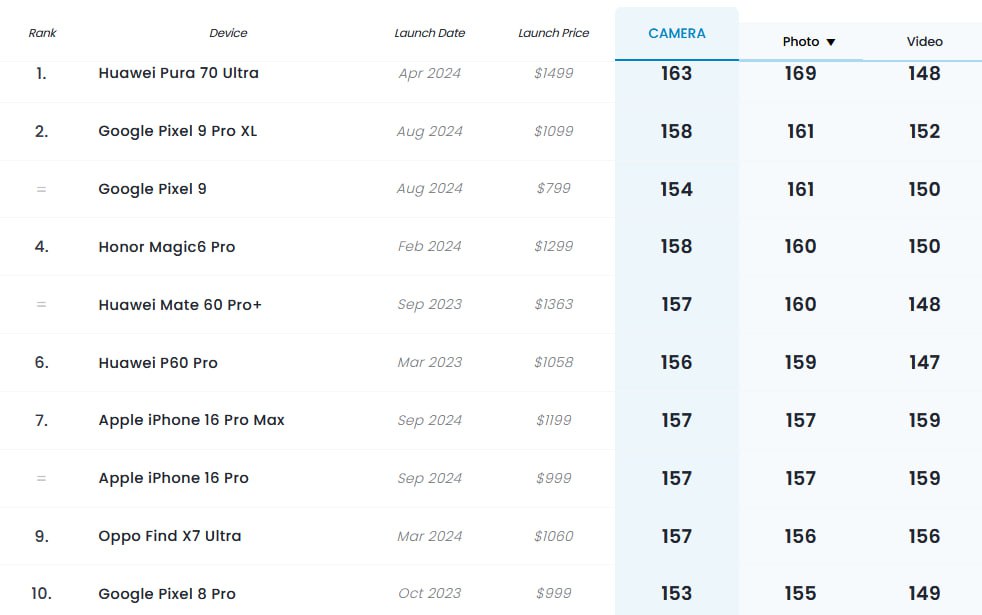Select the CAMERA tab

676,34
